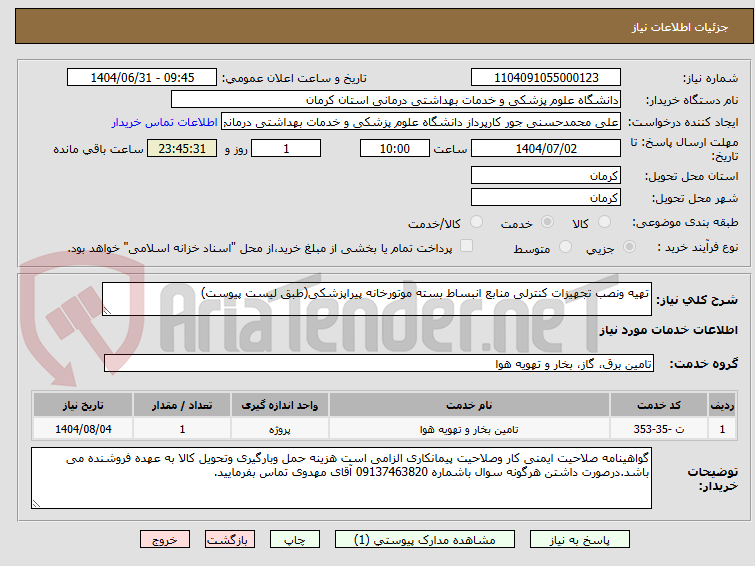Click the پاسخ به نیاز button
The image size is (755, 566).
click(580, 540)
